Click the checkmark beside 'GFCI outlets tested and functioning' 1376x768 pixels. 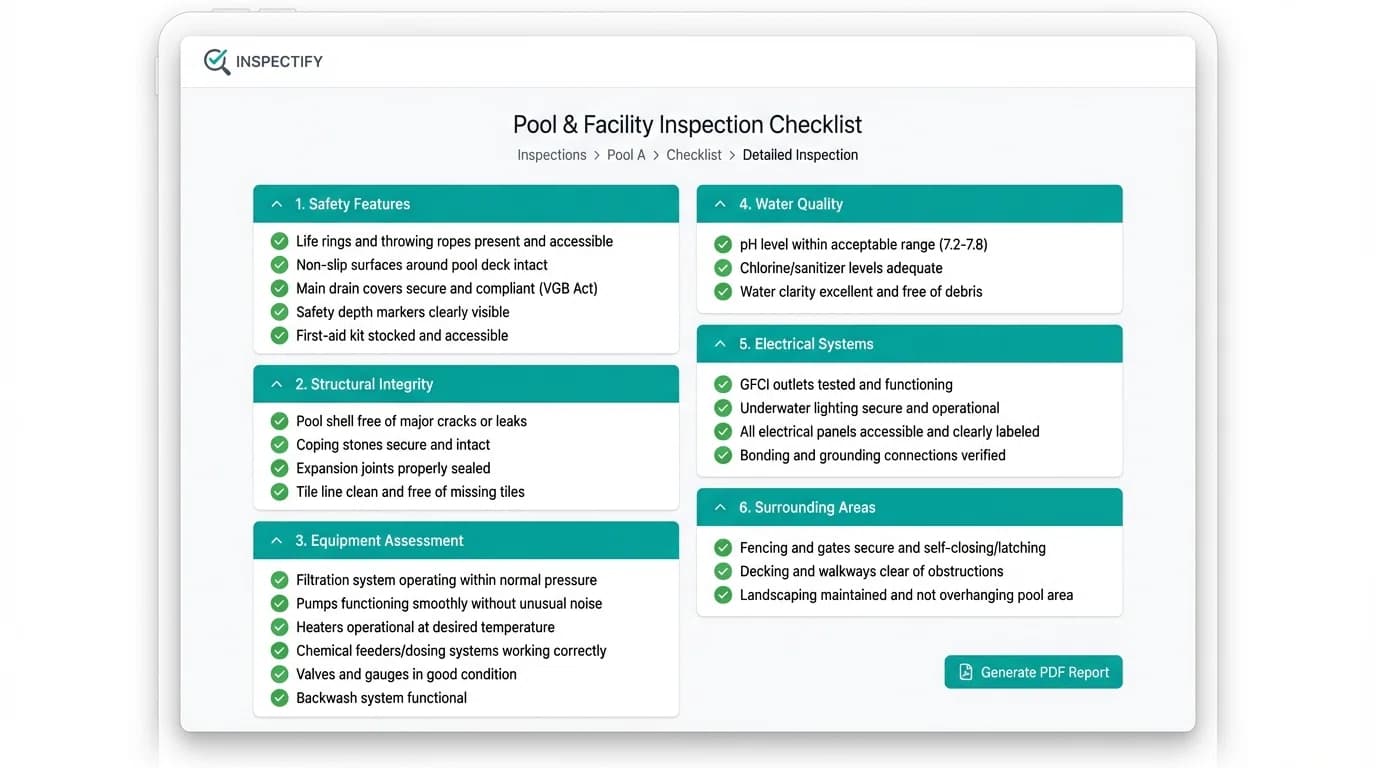click(723, 384)
